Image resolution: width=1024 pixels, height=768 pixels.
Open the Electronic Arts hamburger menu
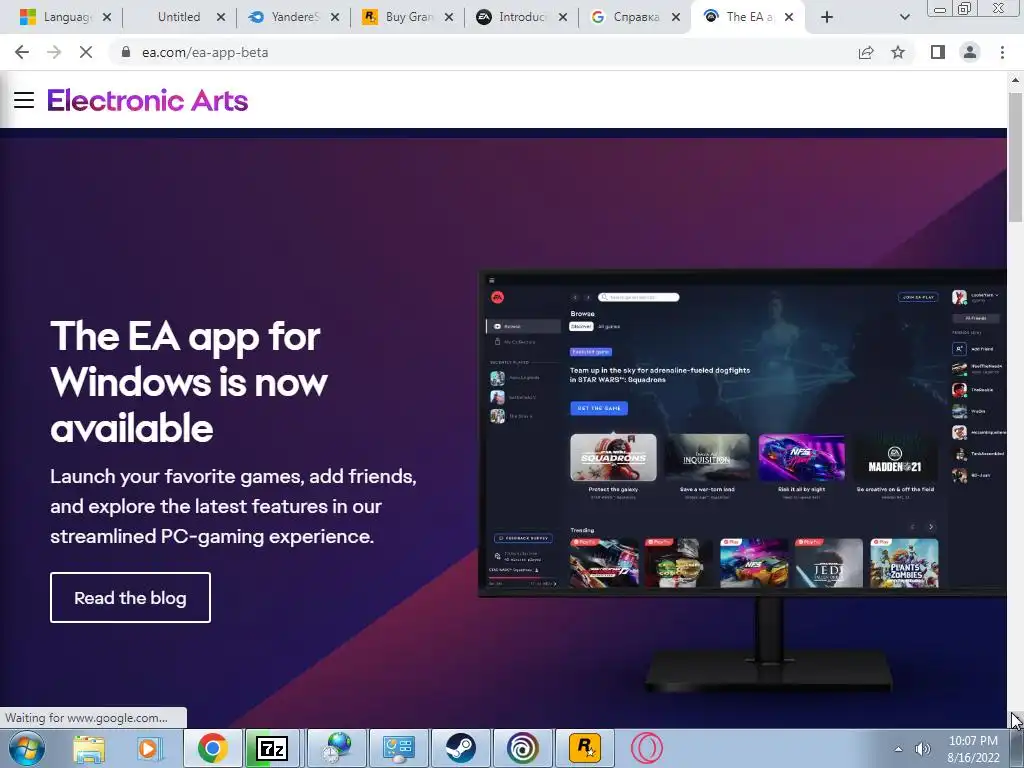pos(24,100)
